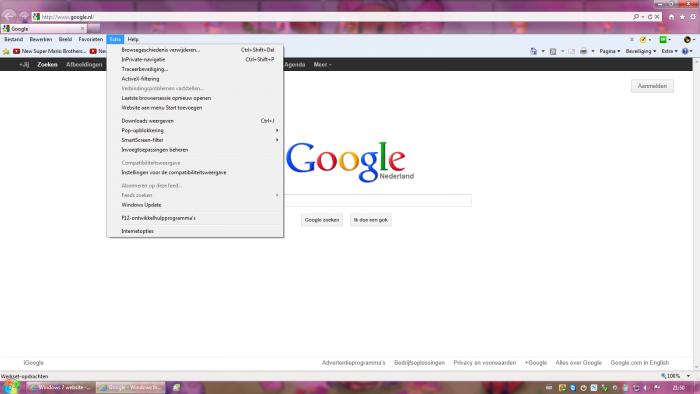Image resolution: width=700 pixels, height=394 pixels.
Task: Click the search magnifier in address bar
Action: coord(636,17)
